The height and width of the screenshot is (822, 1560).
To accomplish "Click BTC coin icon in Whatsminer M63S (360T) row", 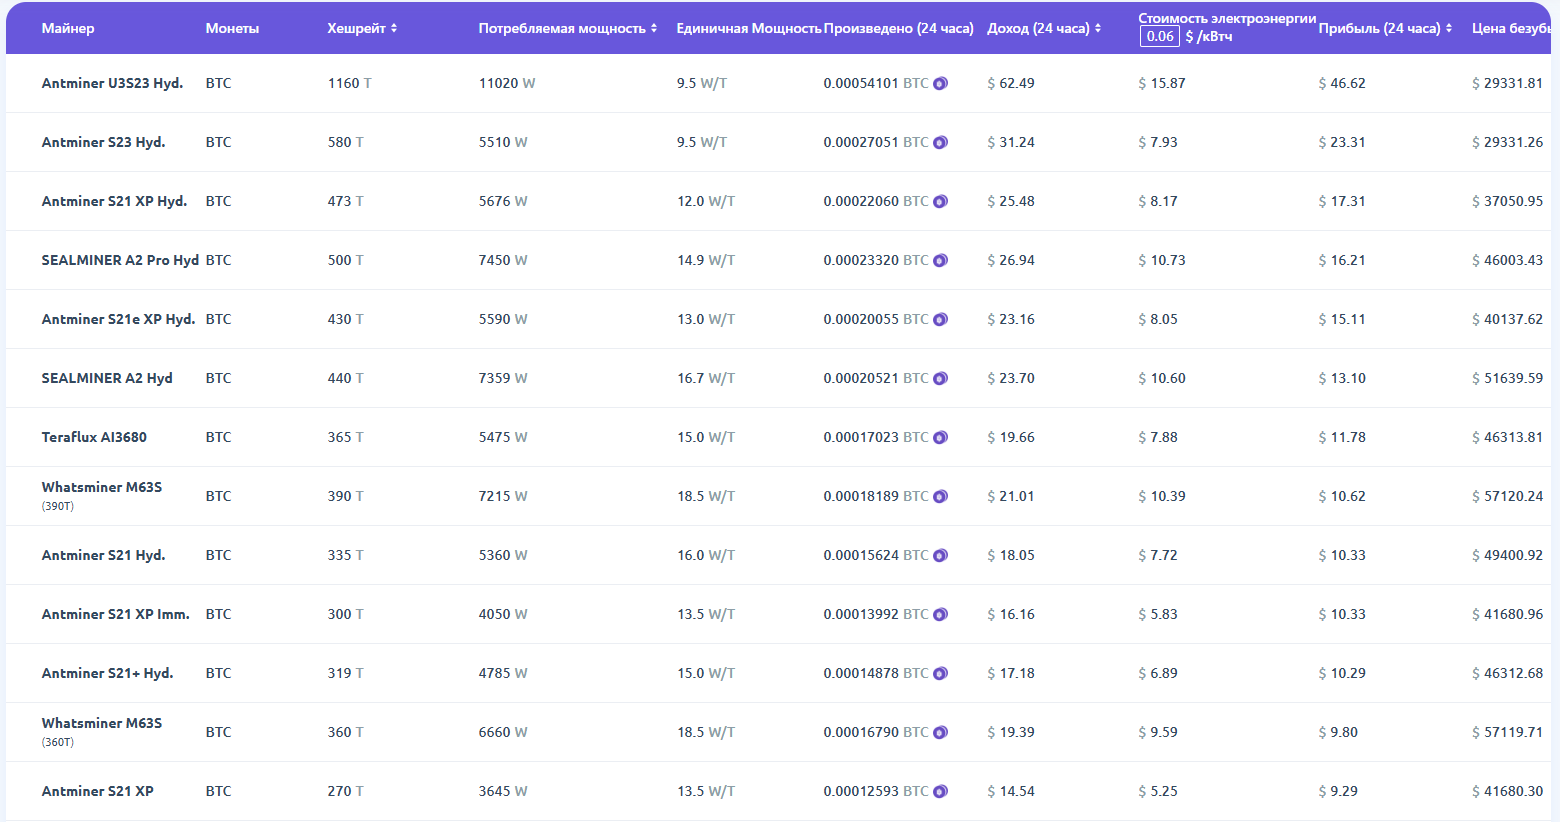I will (x=940, y=733).
